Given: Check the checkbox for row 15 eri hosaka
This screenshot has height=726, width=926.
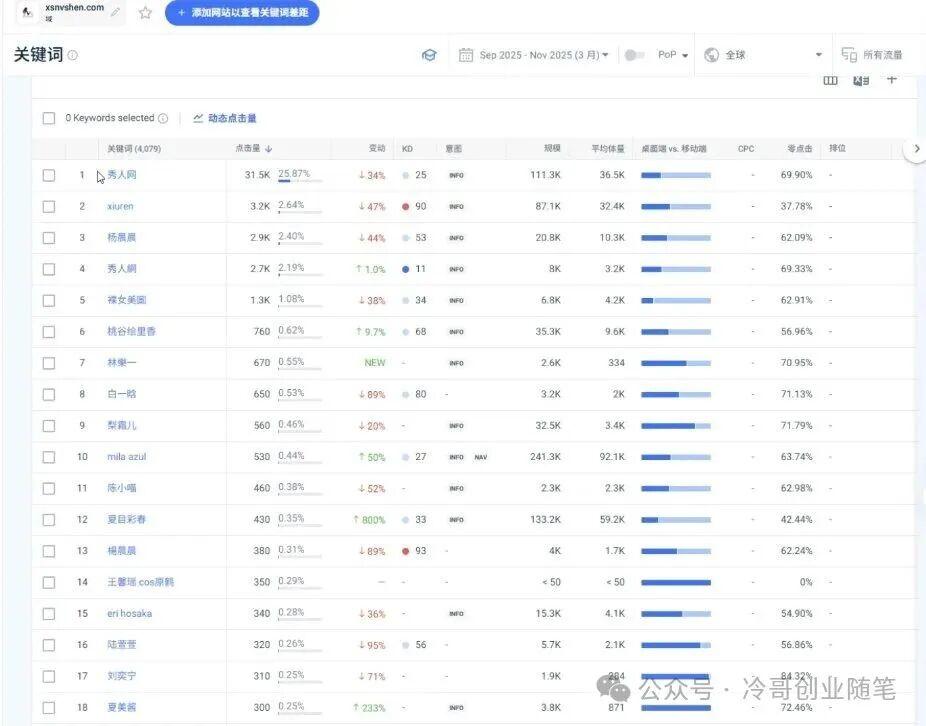Looking at the screenshot, I should 49,614.
